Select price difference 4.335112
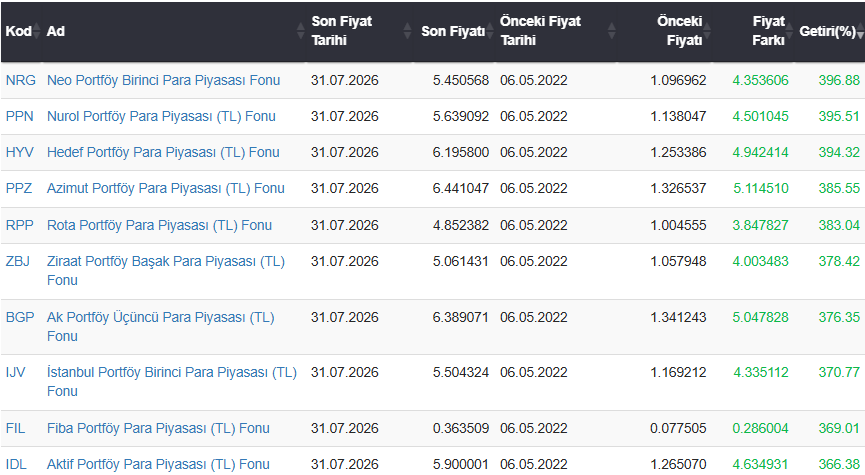Viewport: 865px width, 475px height. [761, 372]
